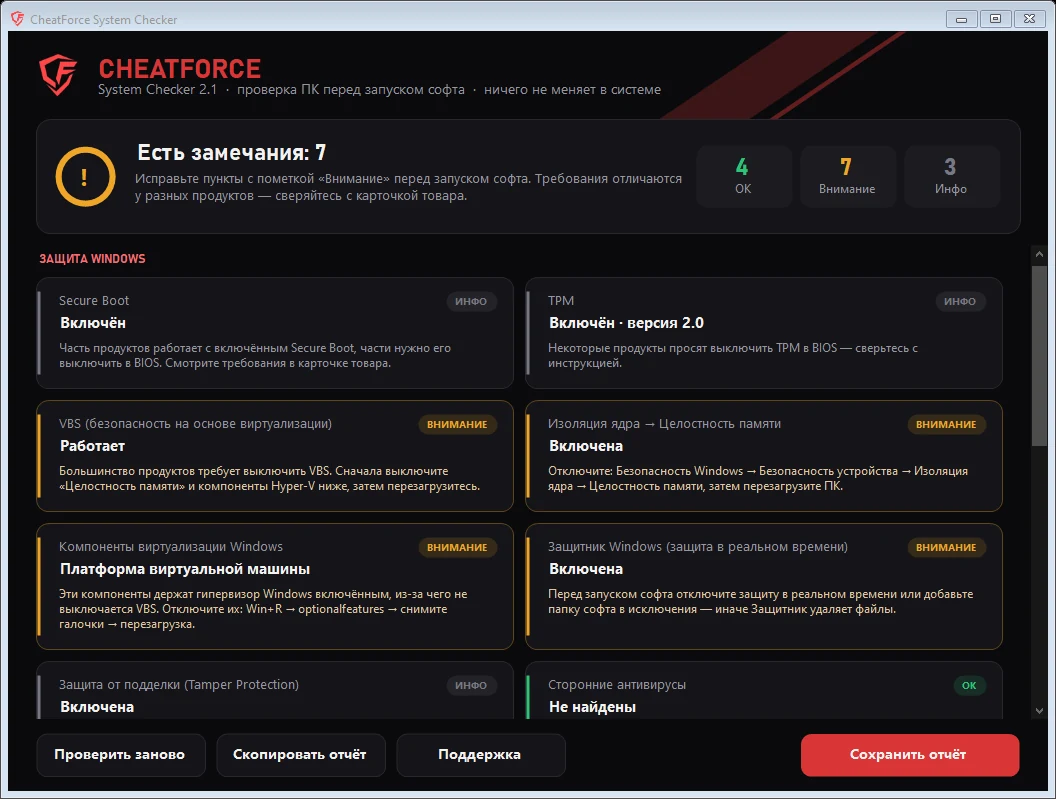1056x799 pixels.
Task: Click the Внимание counter tile showing 7
Action: pyautogui.click(x=847, y=177)
